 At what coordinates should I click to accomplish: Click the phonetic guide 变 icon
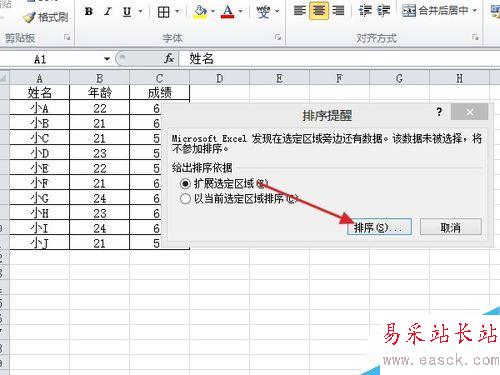(x=263, y=12)
